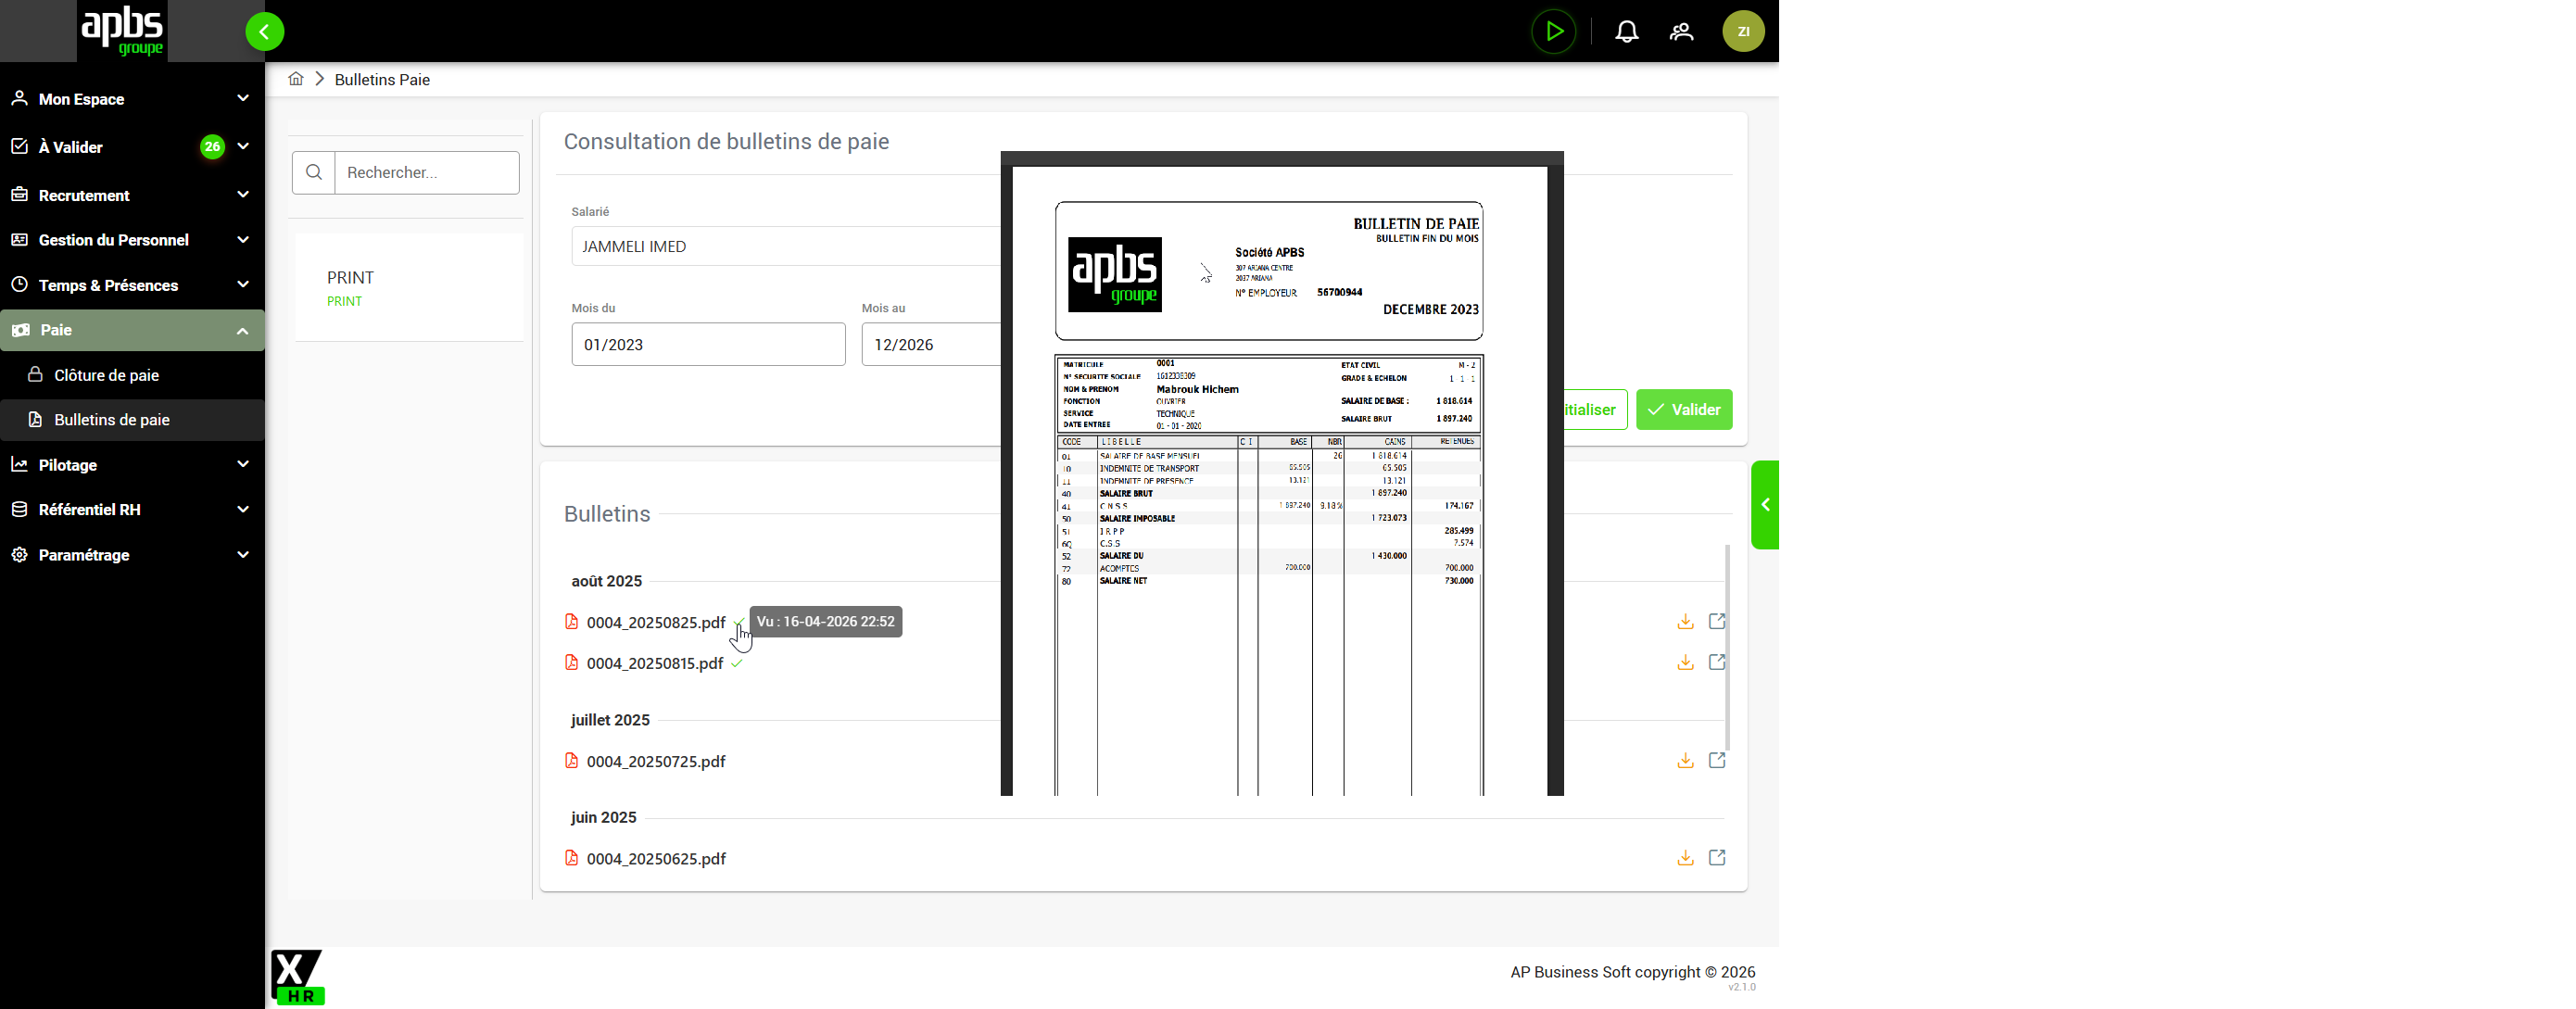Click PDF icon of 0004_20250825.pdf
The width and height of the screenshot is (2576, 1009).
point(571,621)
